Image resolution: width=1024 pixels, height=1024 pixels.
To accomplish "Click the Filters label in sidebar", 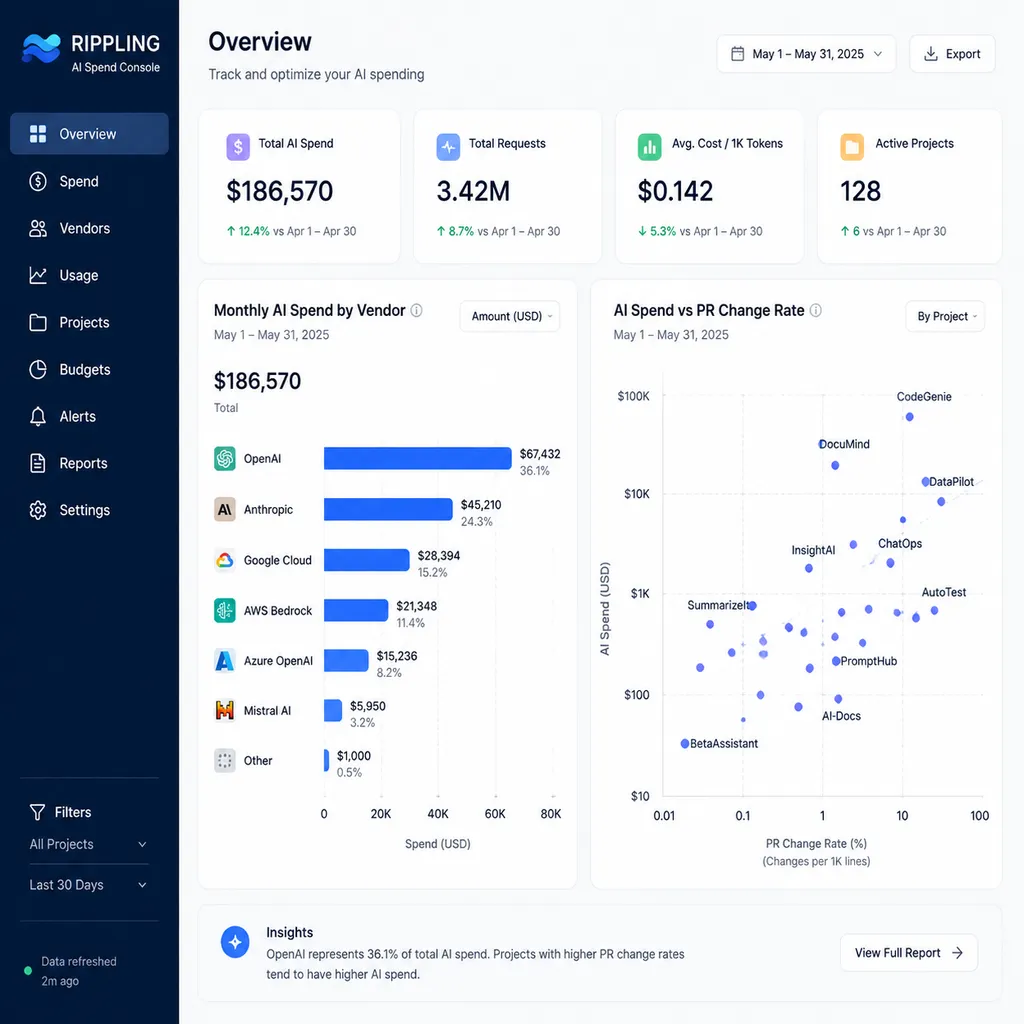I will pyautogui.click(x=72, y=812).
